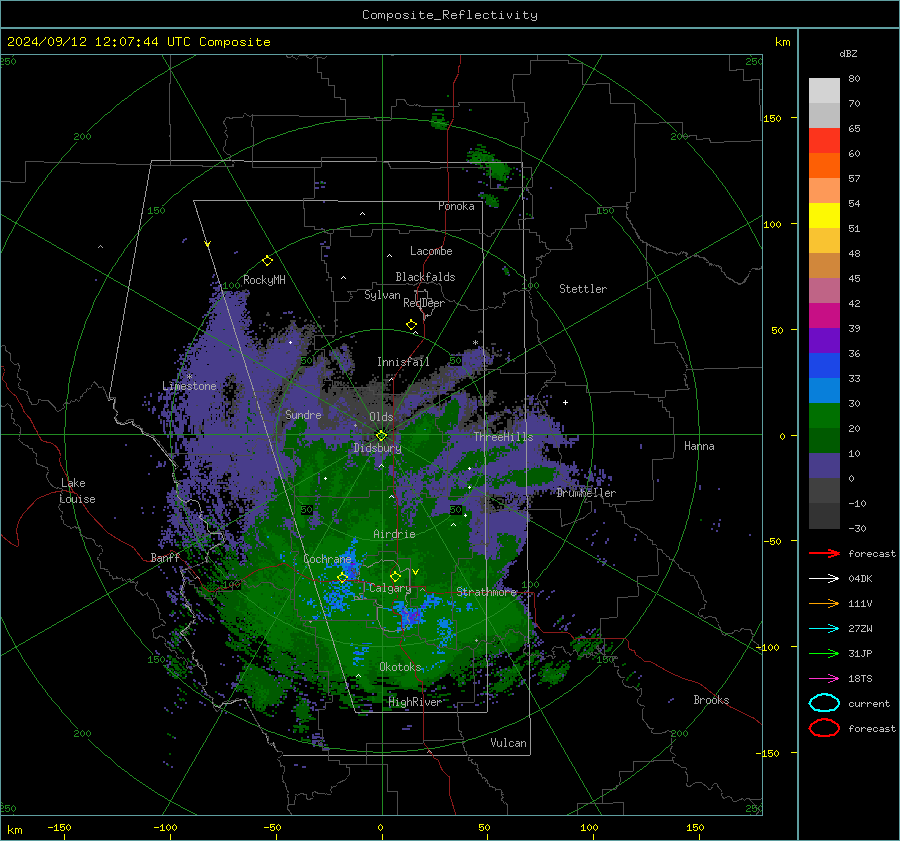Click the ThreeHills city label
This screenshot has width=900, height=841.
(503, 437)
